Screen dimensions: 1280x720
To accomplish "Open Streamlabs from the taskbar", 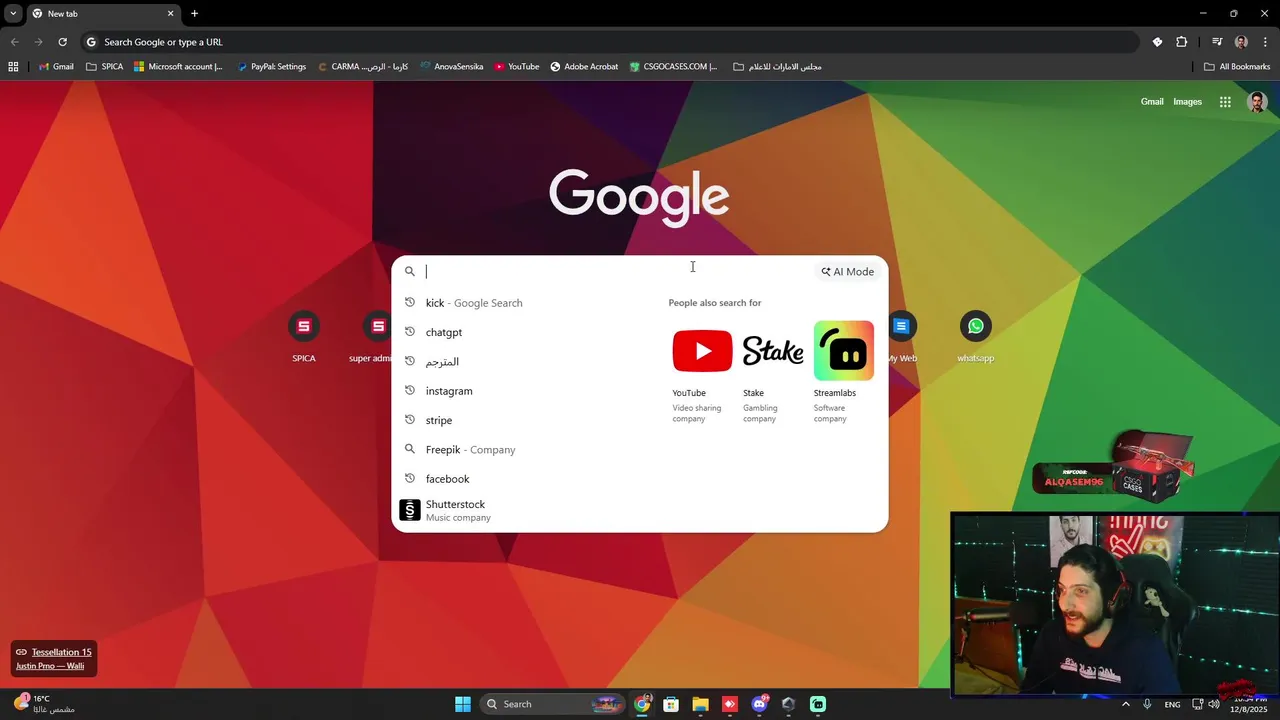I will point(818,704).
